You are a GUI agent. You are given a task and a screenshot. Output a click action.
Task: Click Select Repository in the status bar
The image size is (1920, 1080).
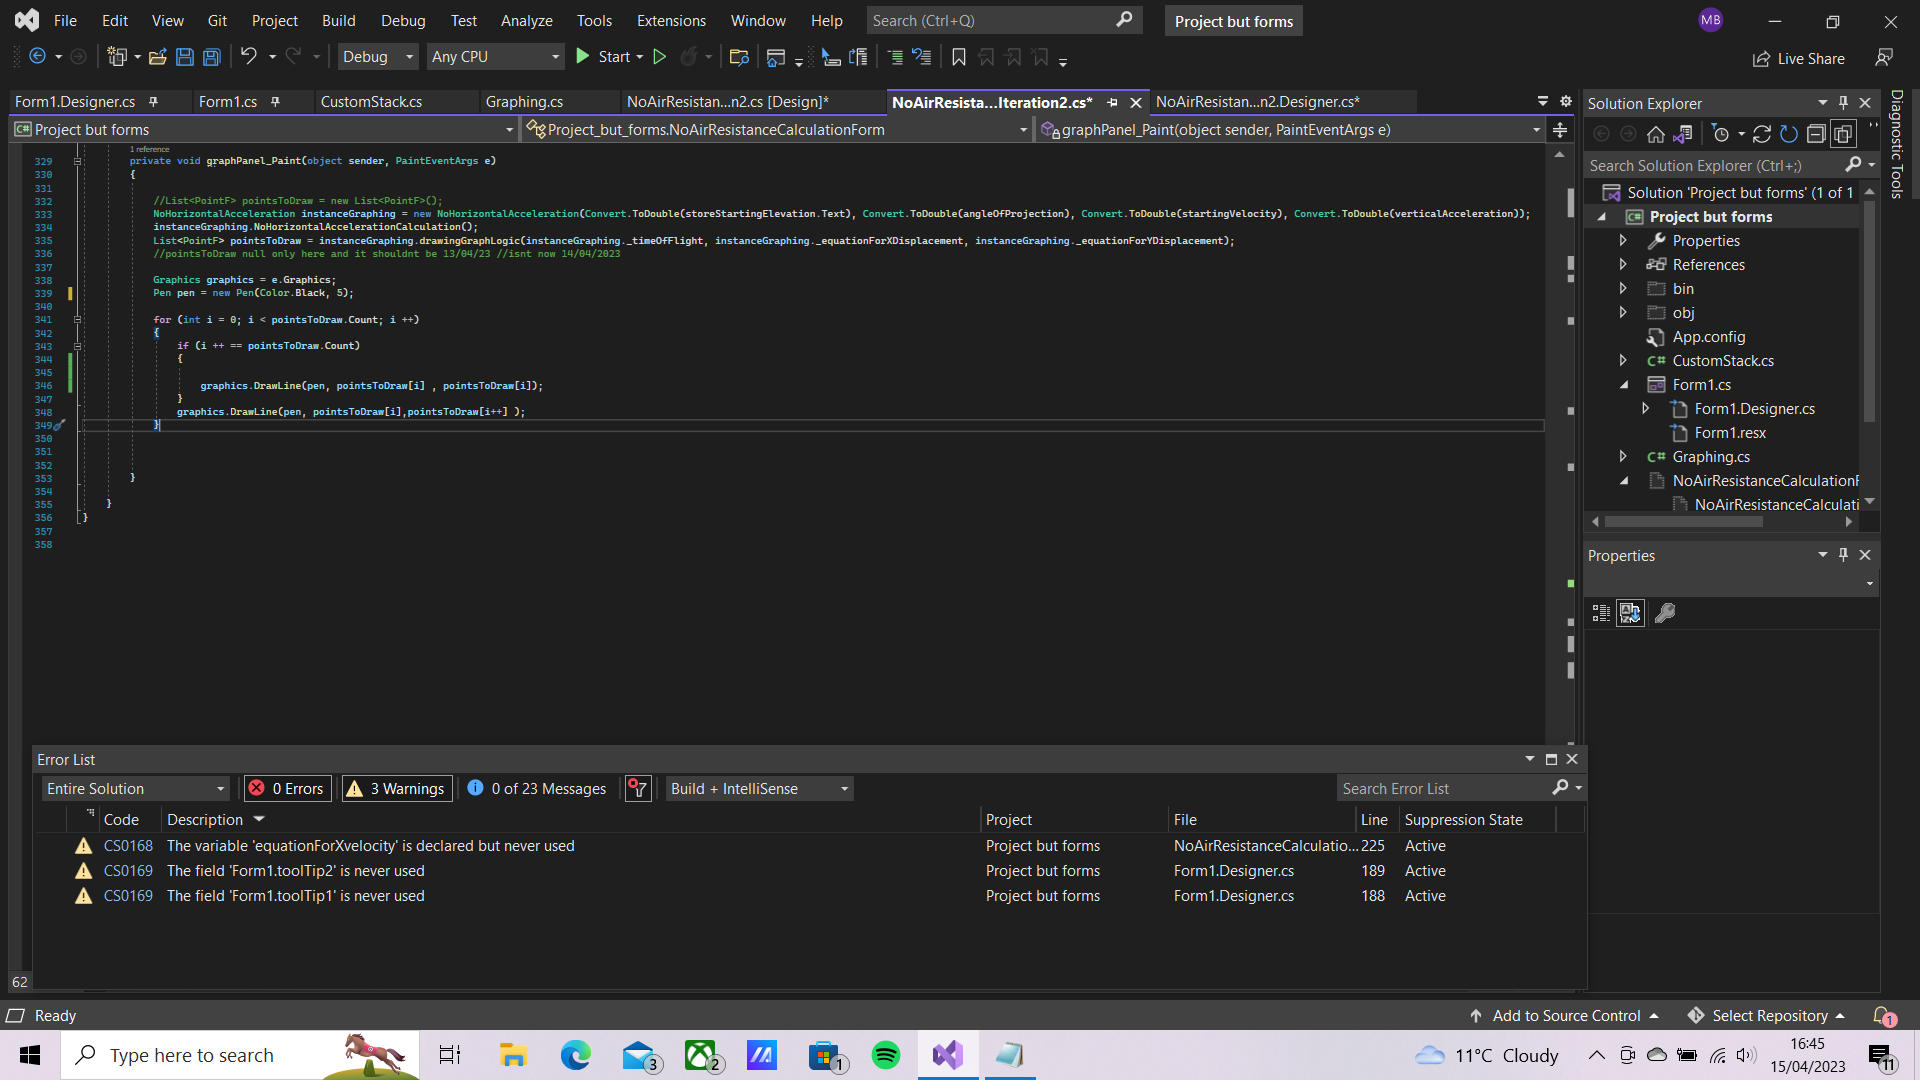[x=1770, y=1015]
